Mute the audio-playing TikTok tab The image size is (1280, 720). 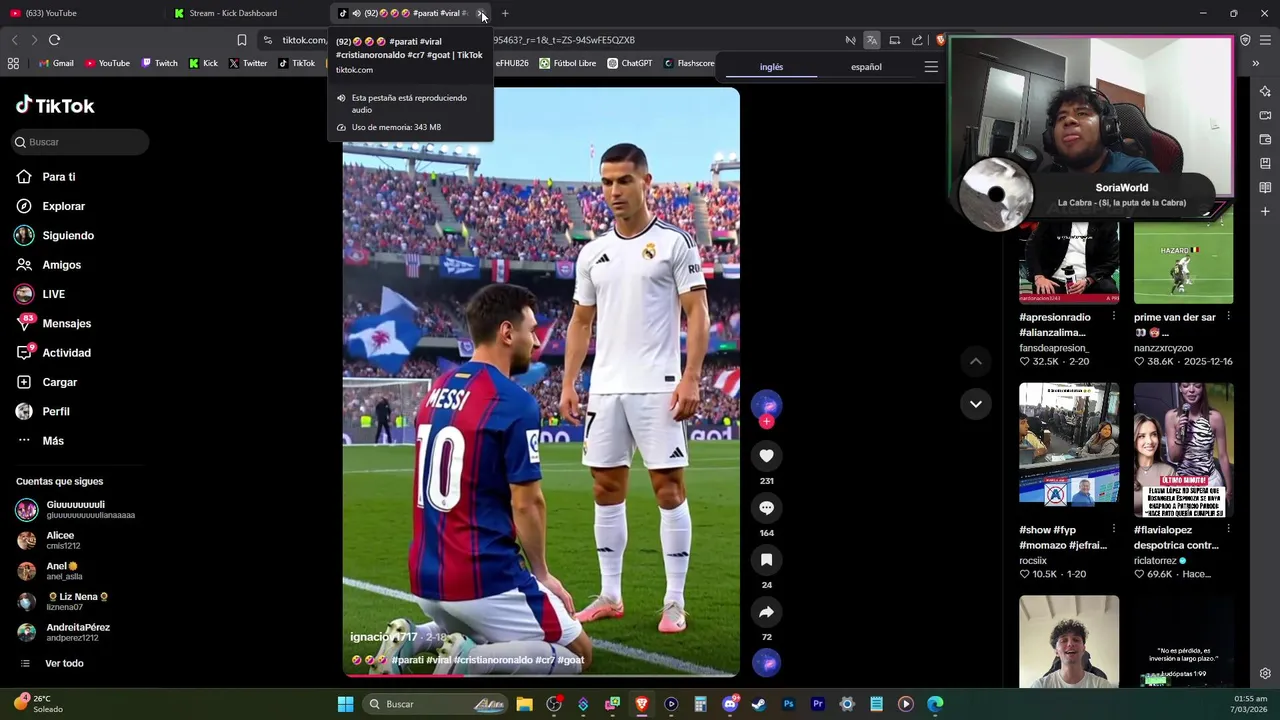coord(356,13)
